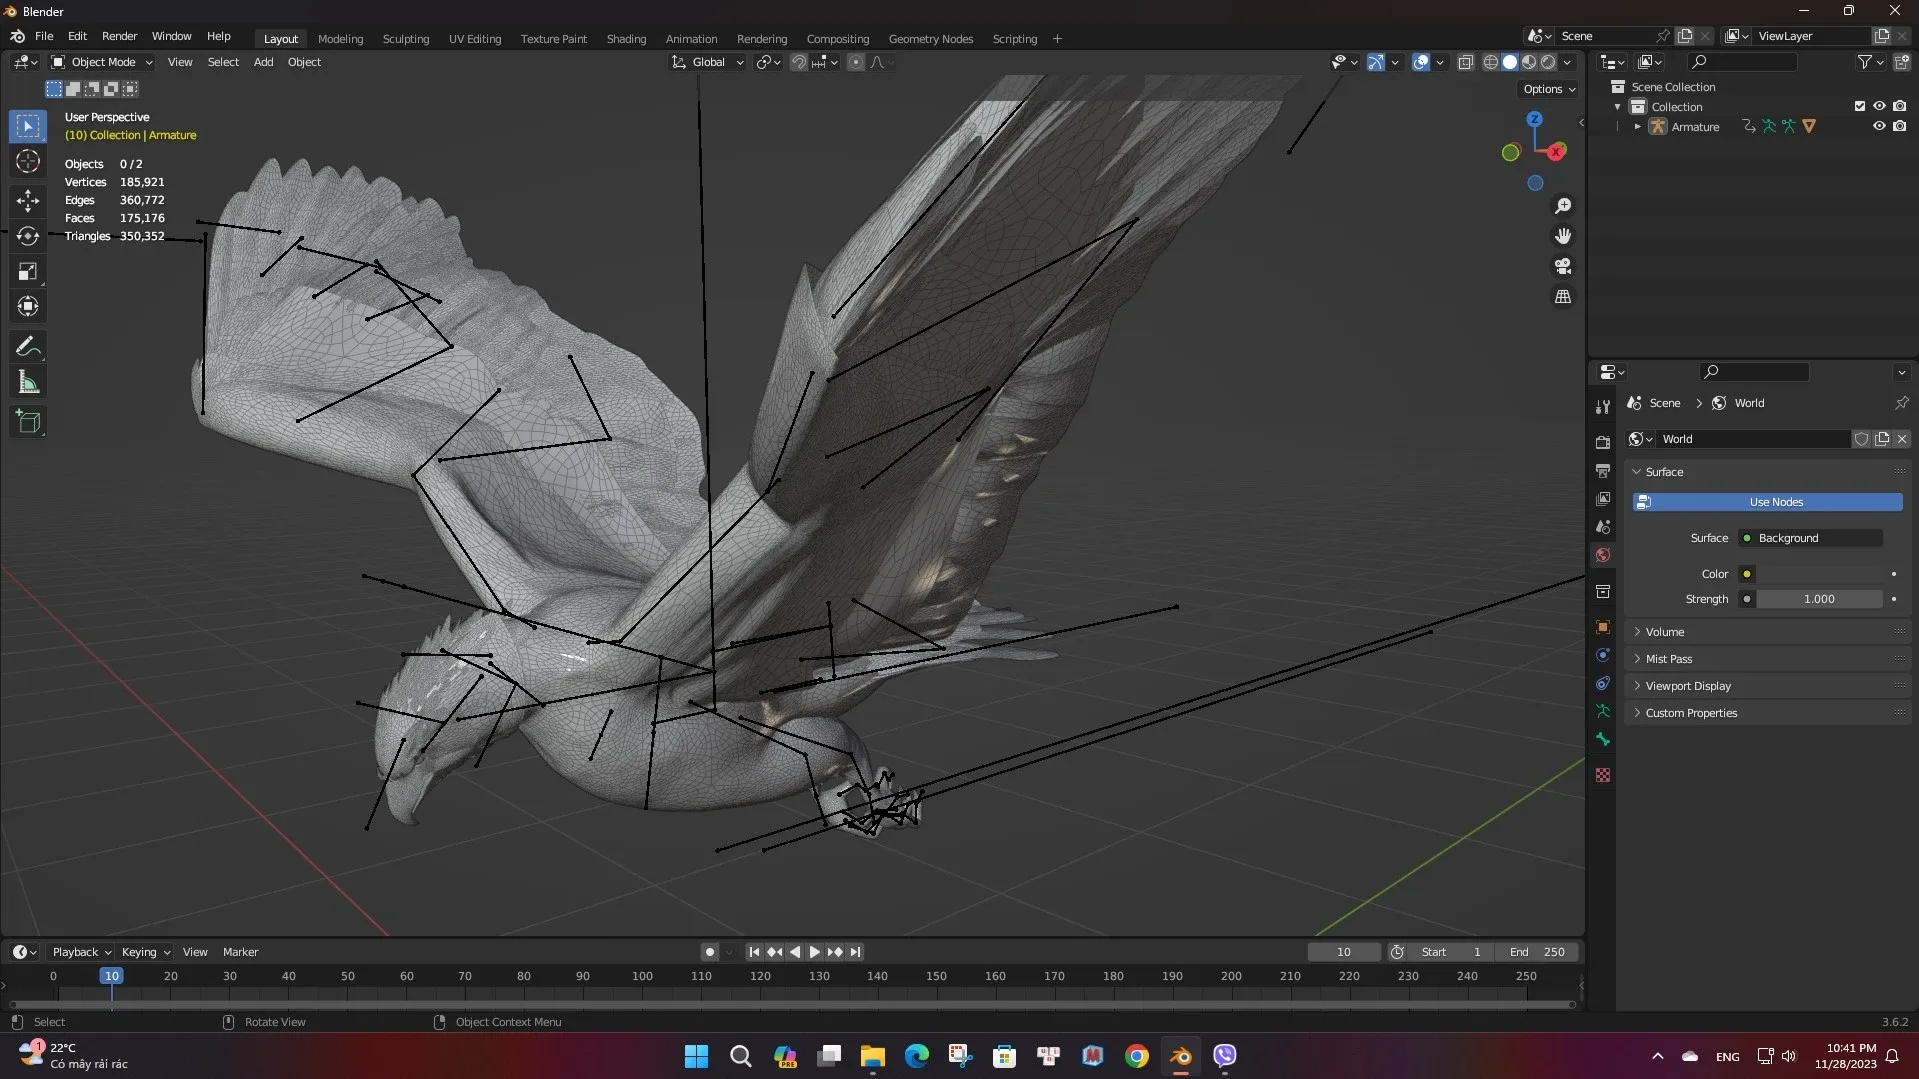Pick the Annotate tool
Screen dimensions: 1919x1079
[x=27, y=345]
